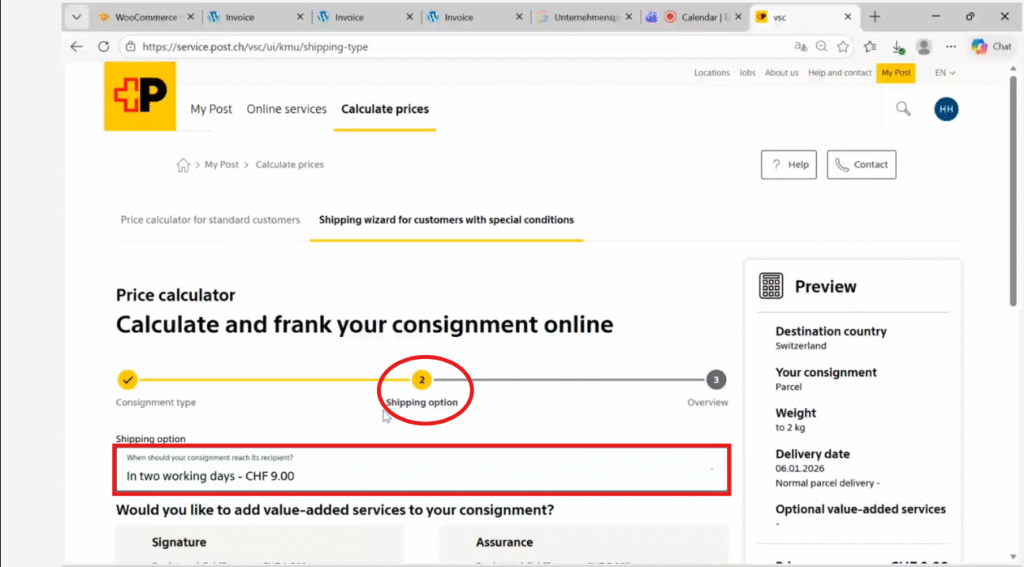Viewport: 1024px width, 567px height.
Task: Reload the page using refresh icon
Action: pos(103,46)
